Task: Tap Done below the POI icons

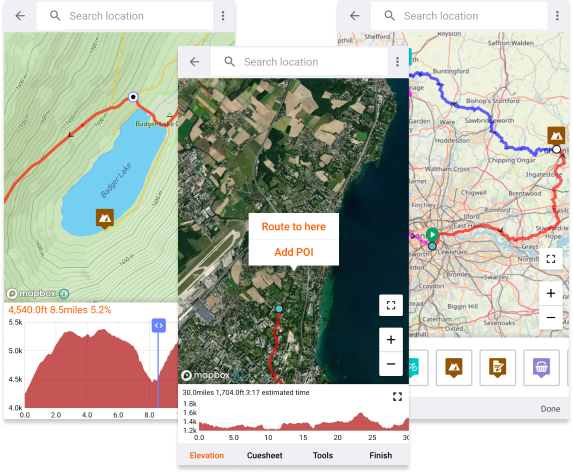Action: click(550, 409)
